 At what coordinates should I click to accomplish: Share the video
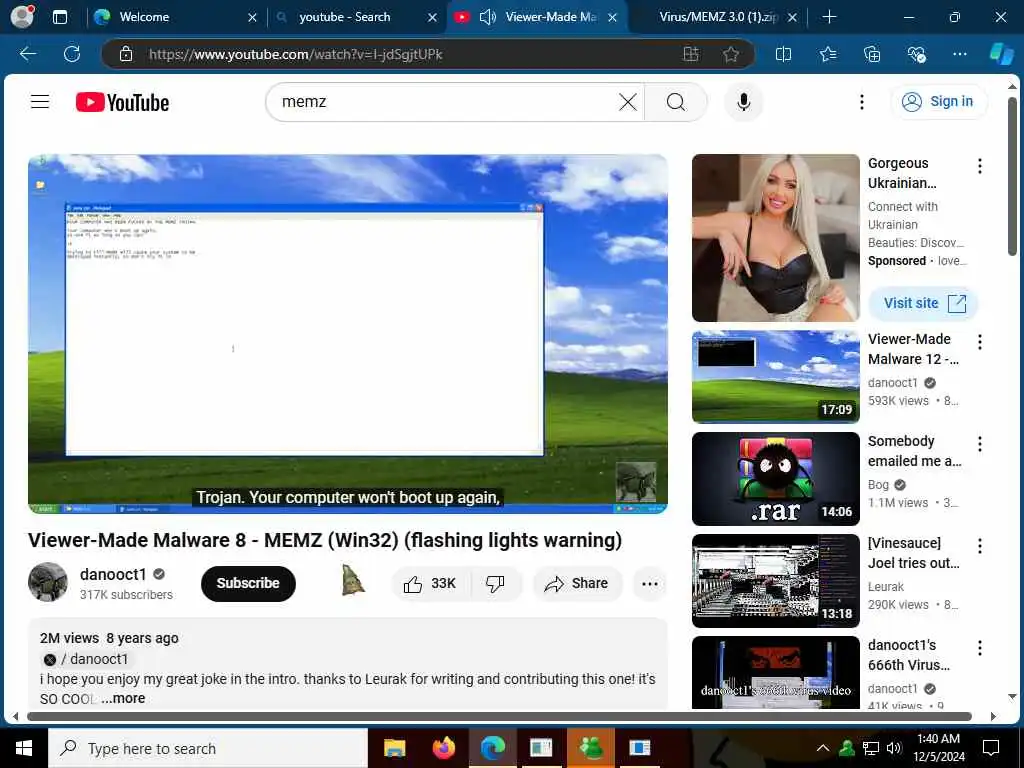point(576,583)
